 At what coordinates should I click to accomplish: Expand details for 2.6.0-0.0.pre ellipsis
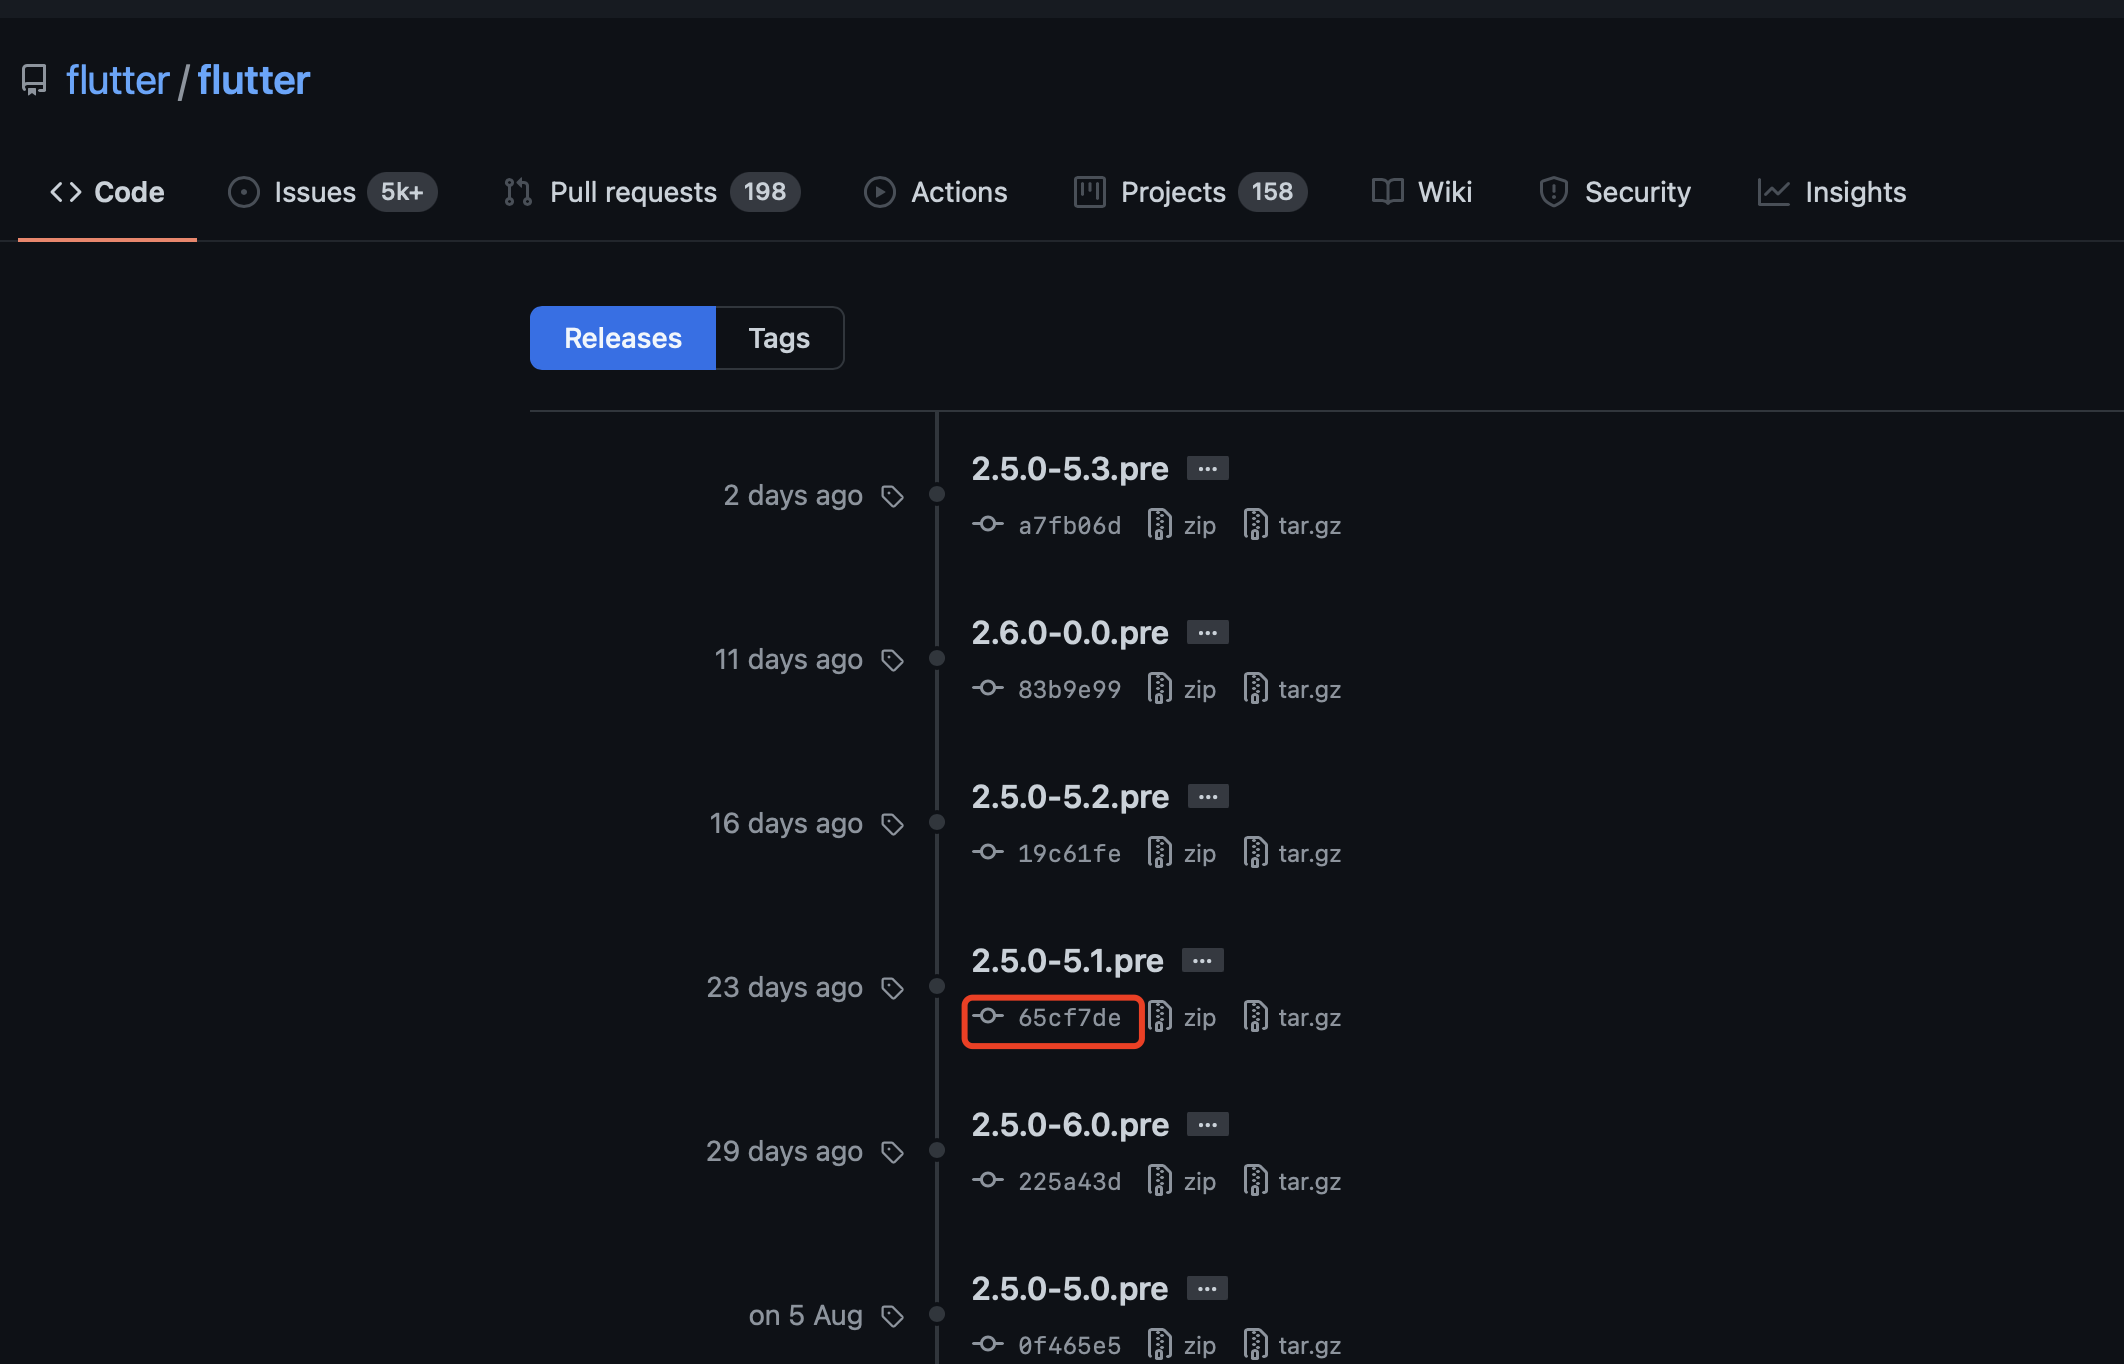point(1208,632)
